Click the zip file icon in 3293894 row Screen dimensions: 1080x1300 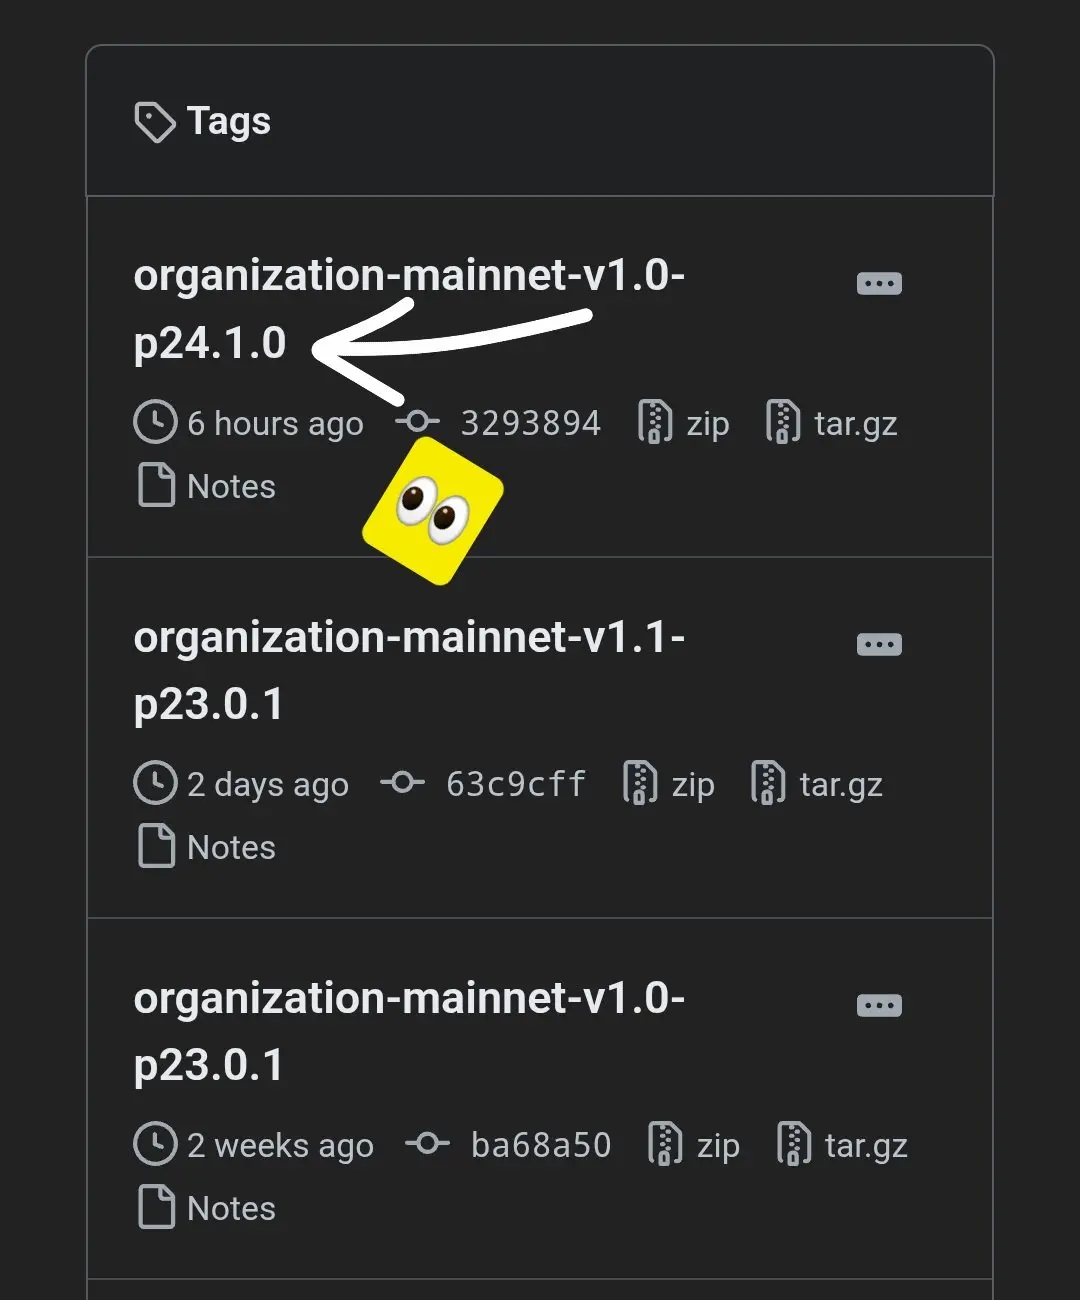(x=655, y=422)
